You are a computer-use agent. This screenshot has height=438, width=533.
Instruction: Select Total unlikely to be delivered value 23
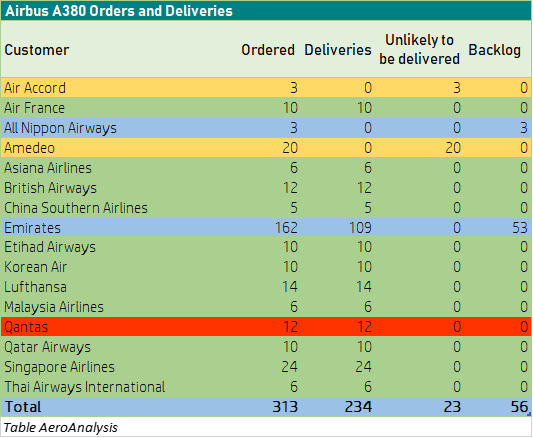[x=452, y=407]
